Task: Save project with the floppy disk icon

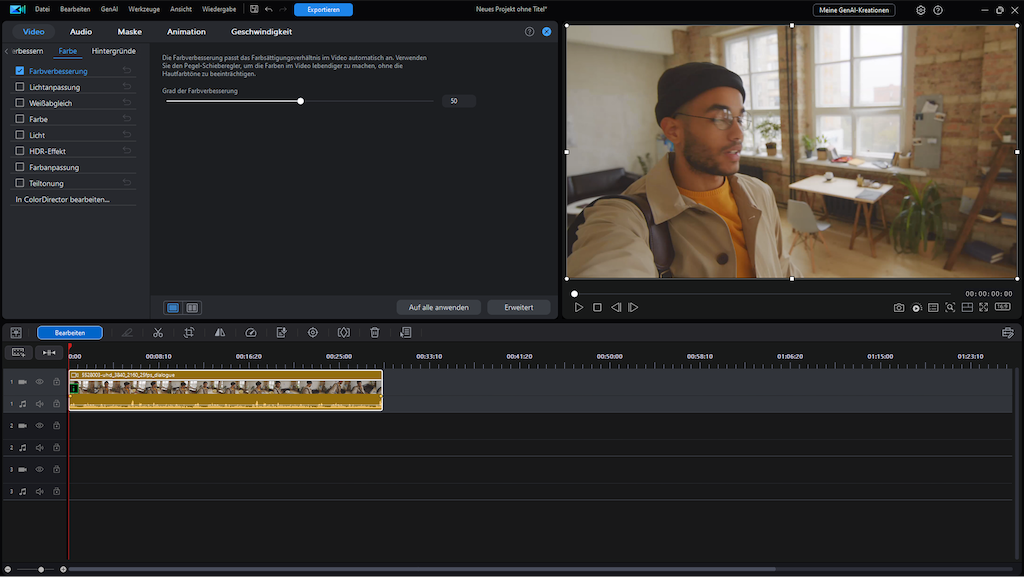Action: tap(254, 9)
